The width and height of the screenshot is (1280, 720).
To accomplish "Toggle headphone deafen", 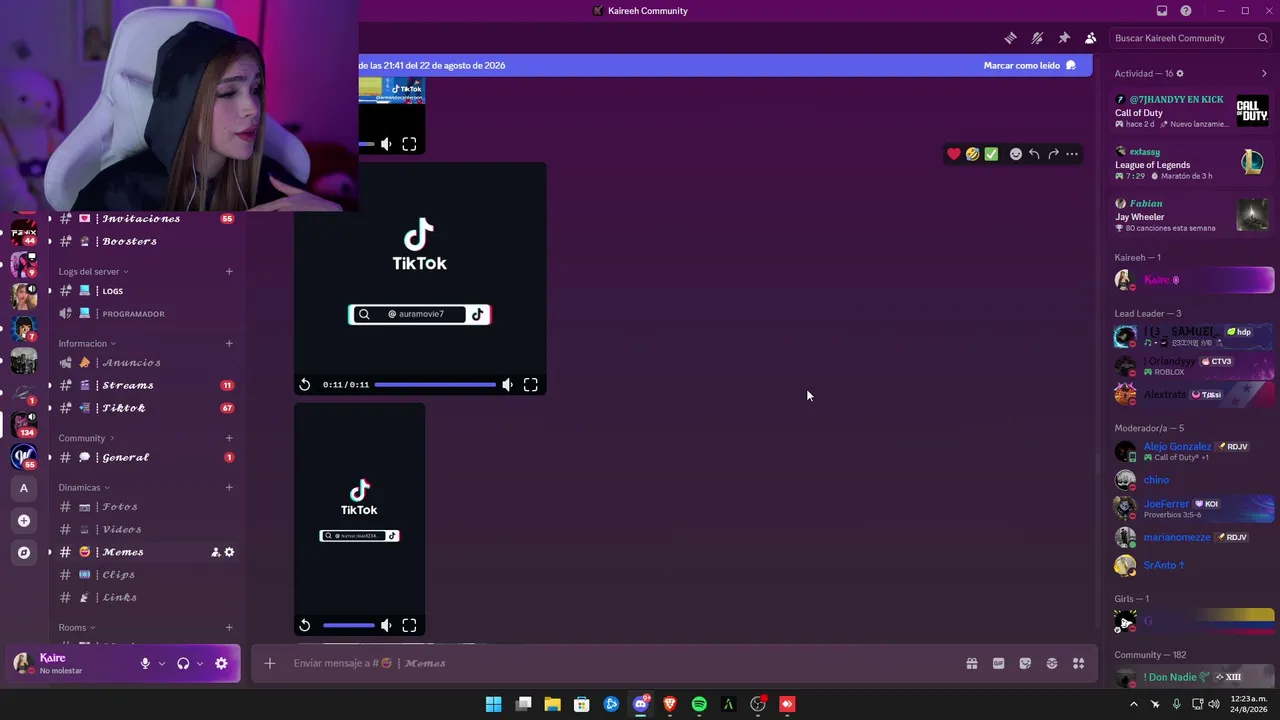I will pos(183,663).
